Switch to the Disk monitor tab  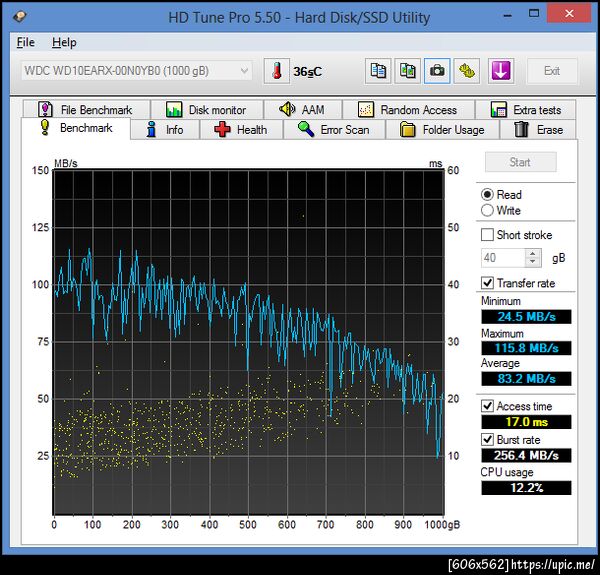point(207,110)
